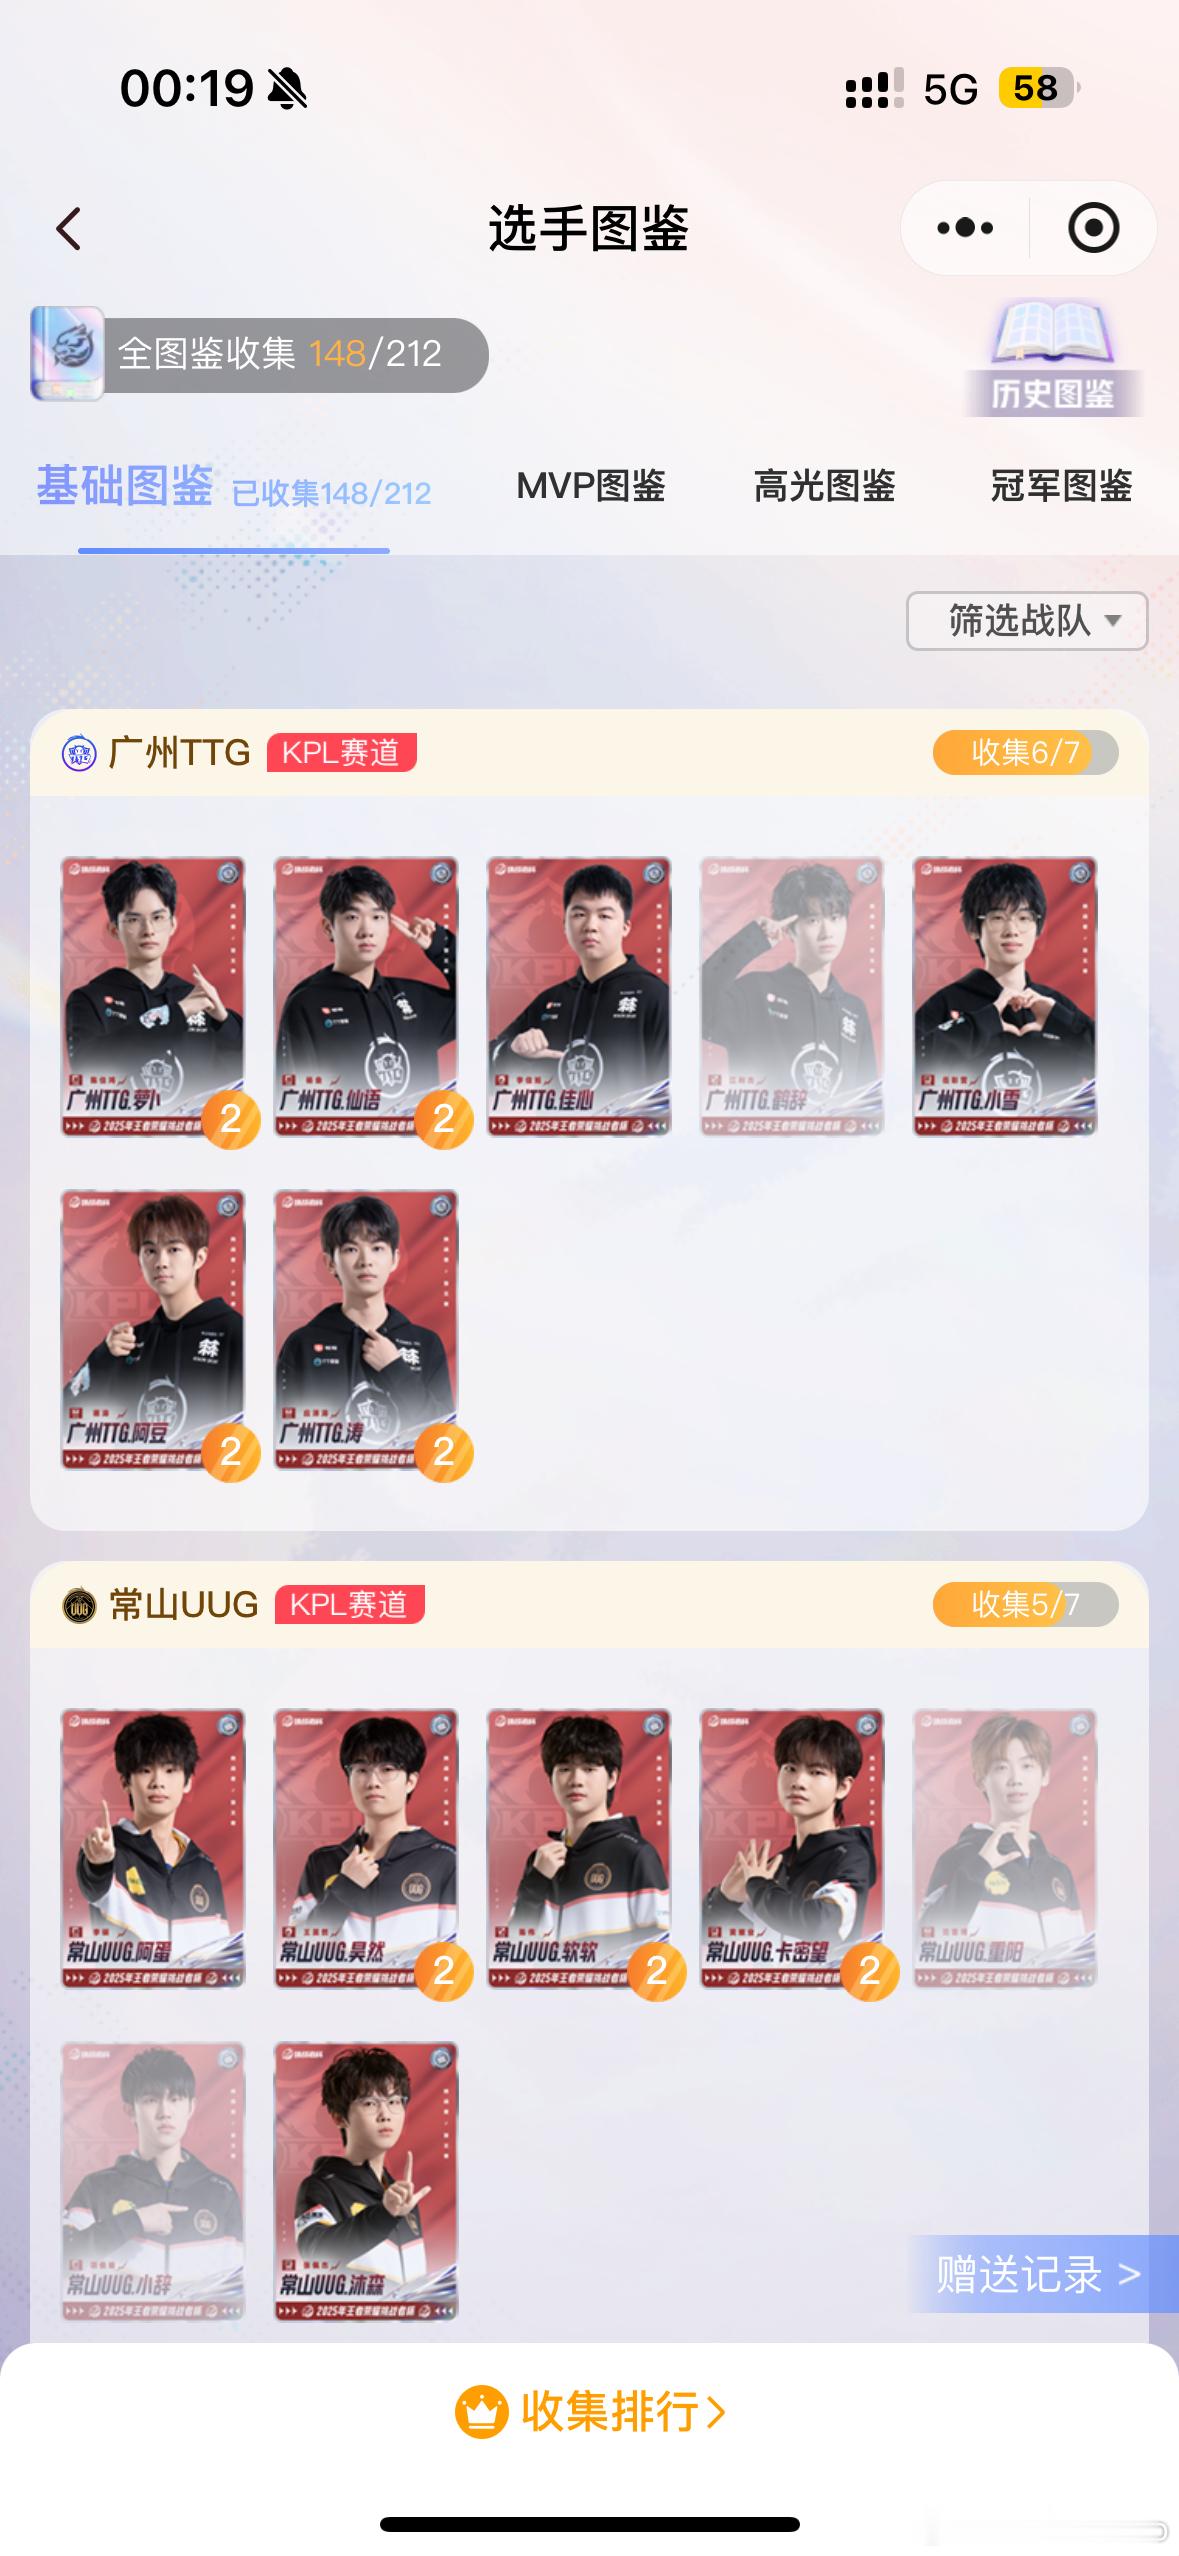The height and width of the screenshot is (2556, 1179).
Task: Switch to the MVP图鉴 tab
Action: click(590, 486)
